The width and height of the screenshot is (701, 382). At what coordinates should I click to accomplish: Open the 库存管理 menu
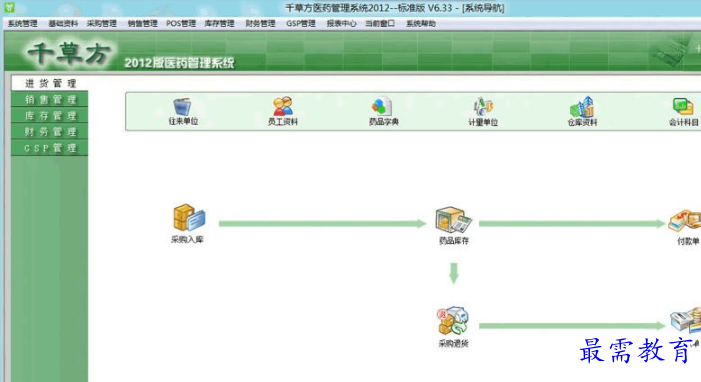click(219, 24)
